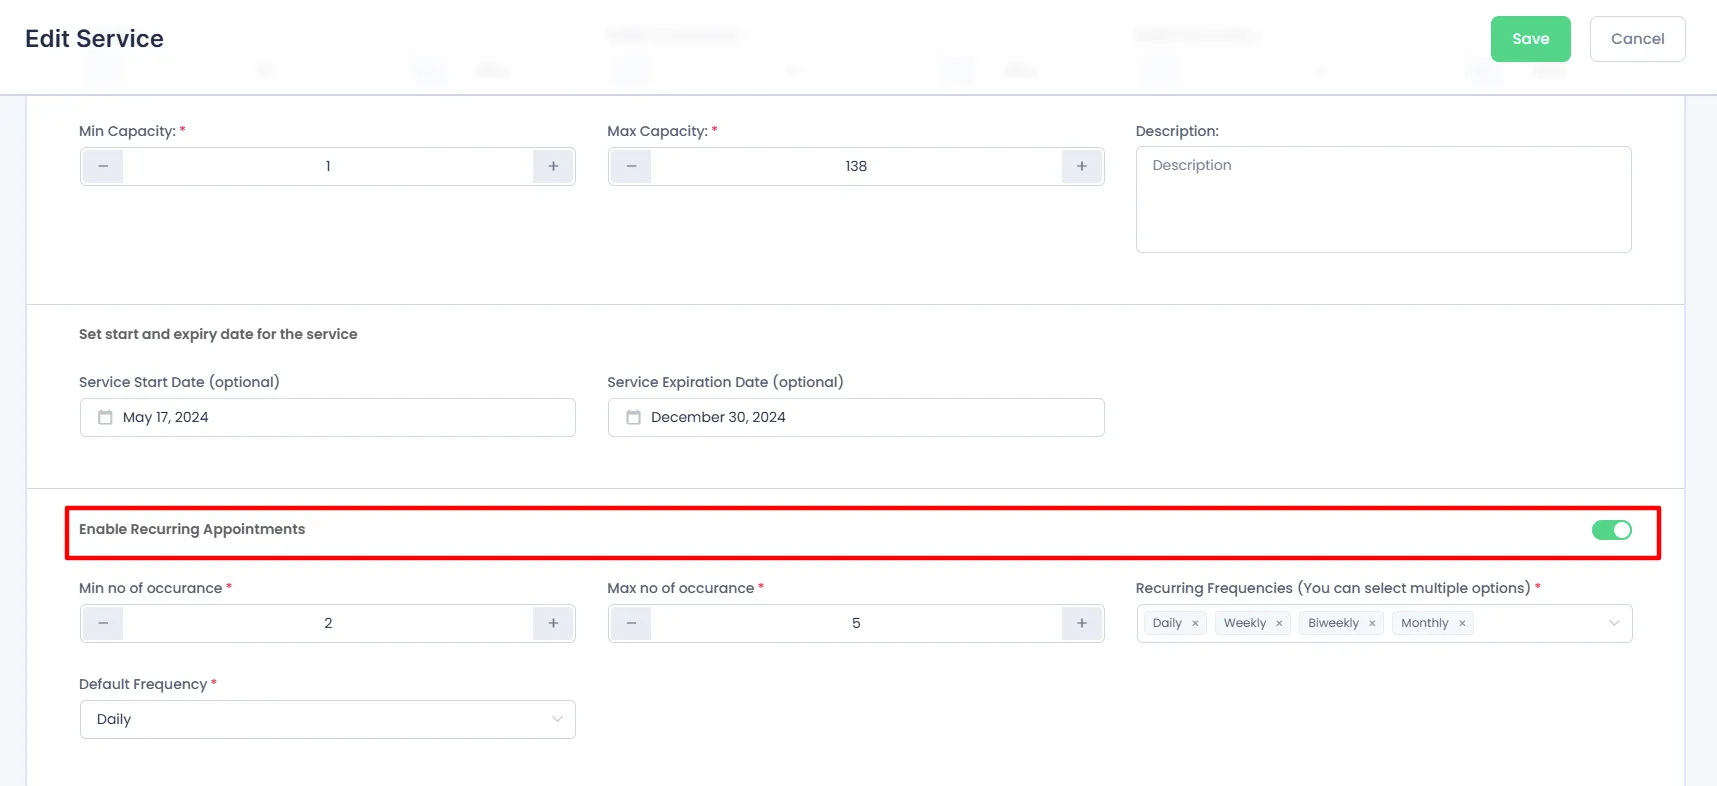1717x786 pixels.
Task: Click the Edit Service heading
Action: pos(94,39)
